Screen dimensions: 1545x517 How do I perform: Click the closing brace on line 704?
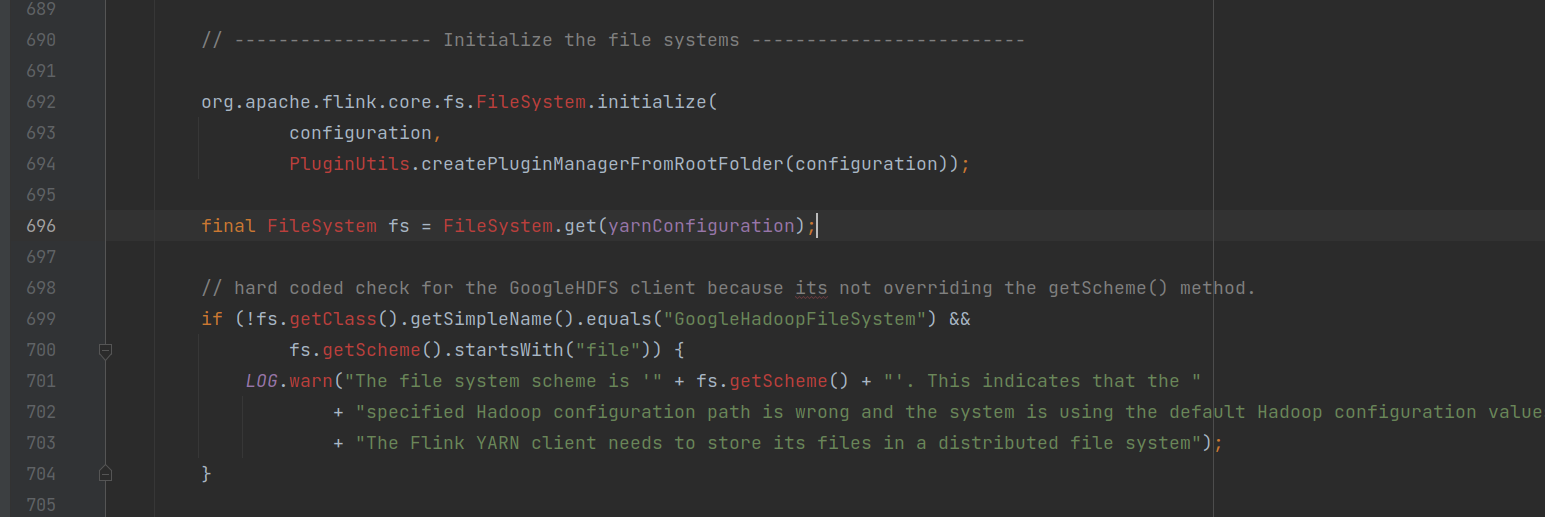coord(207,473)
